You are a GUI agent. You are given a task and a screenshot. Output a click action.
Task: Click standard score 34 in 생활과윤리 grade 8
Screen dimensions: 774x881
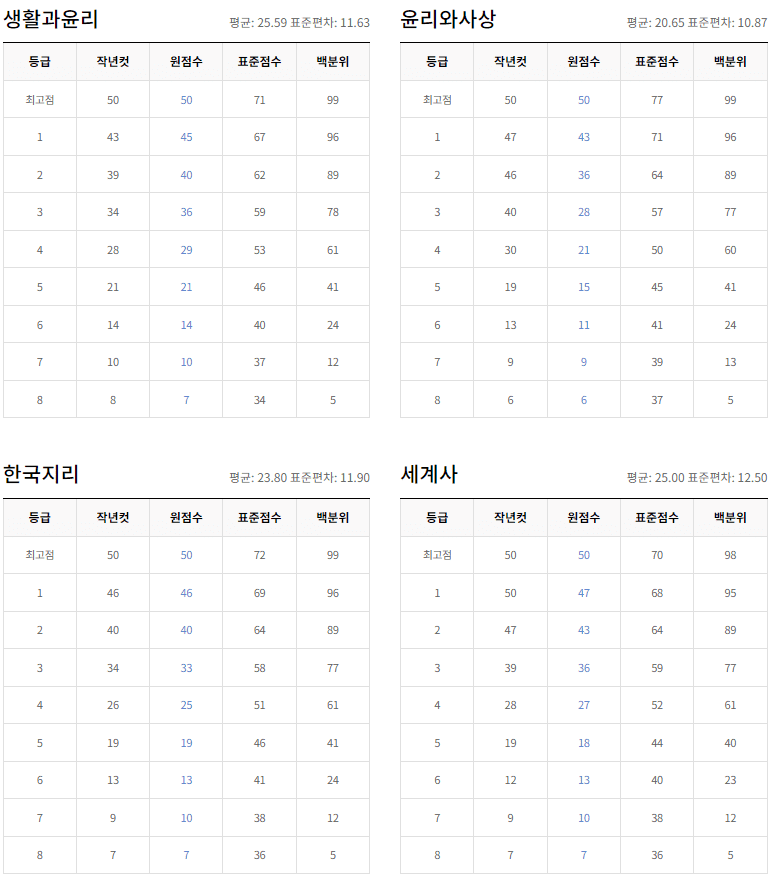tap(259, 400)
